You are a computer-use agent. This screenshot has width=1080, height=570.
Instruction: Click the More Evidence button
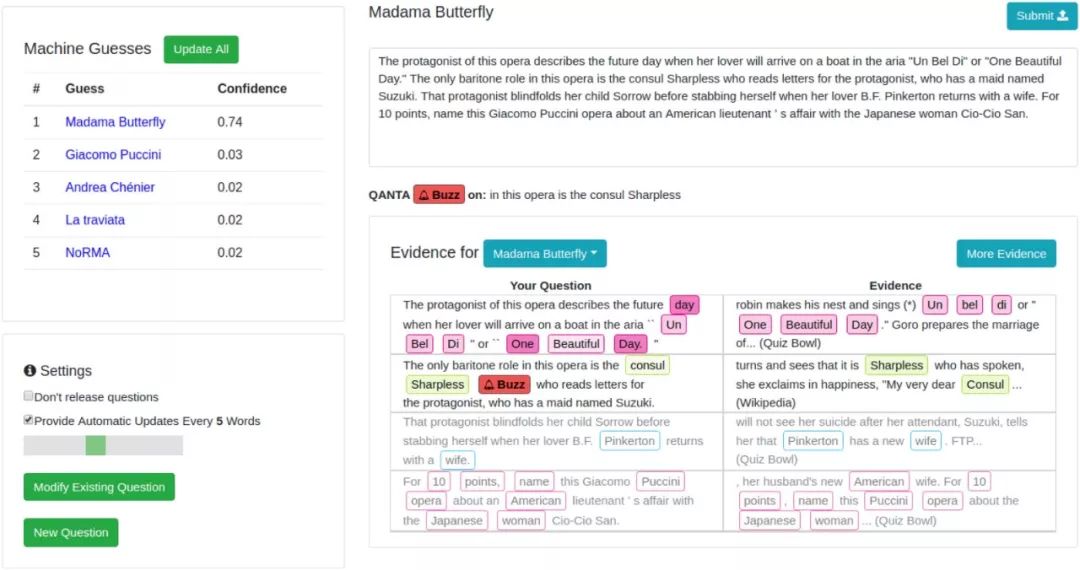coord(1006,253)
